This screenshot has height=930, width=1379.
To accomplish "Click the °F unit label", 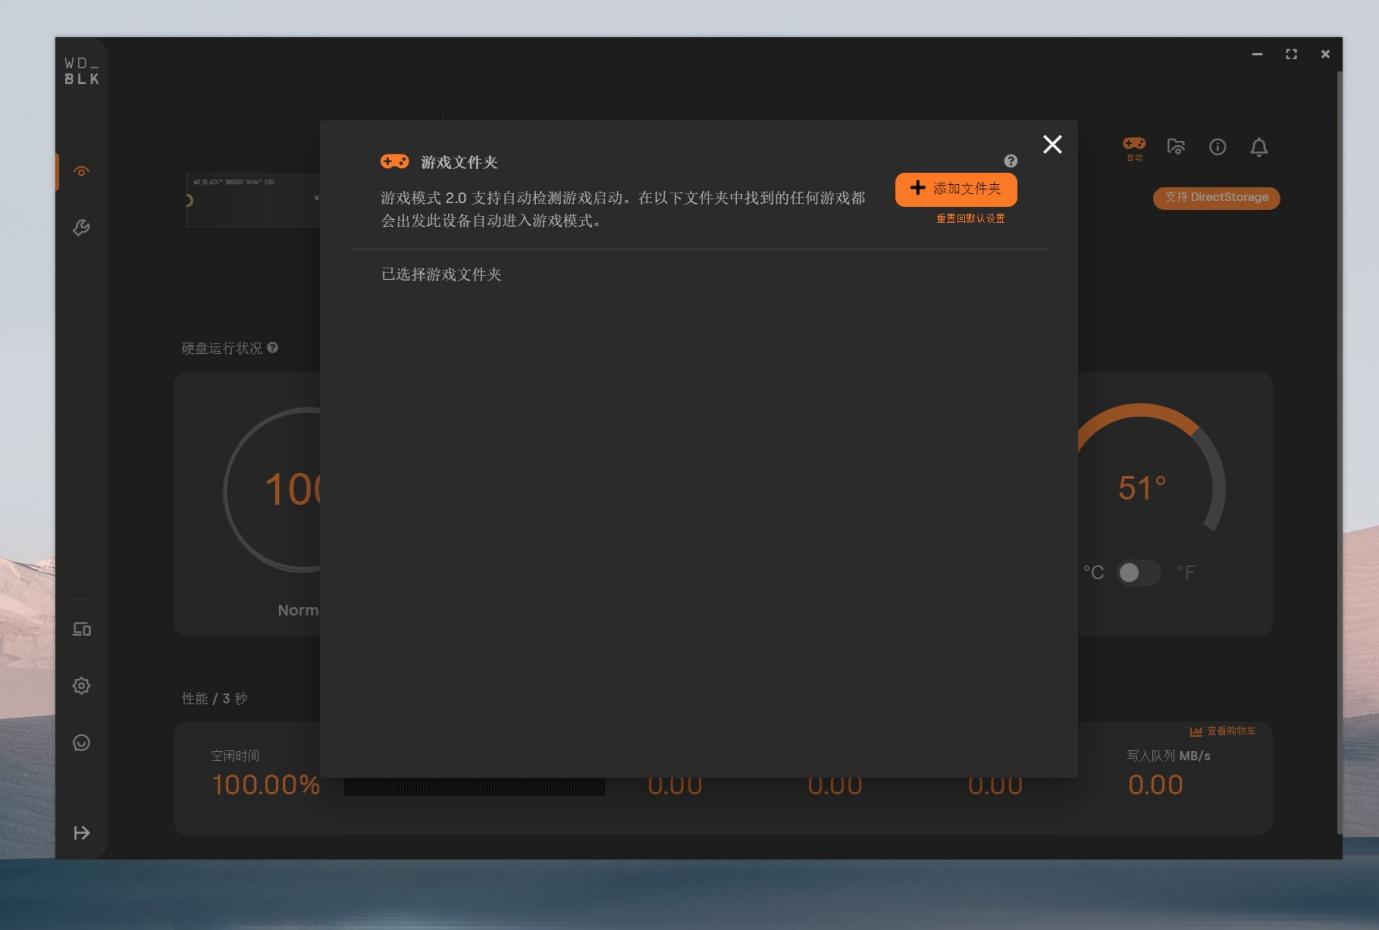I will click(1186, 572).
